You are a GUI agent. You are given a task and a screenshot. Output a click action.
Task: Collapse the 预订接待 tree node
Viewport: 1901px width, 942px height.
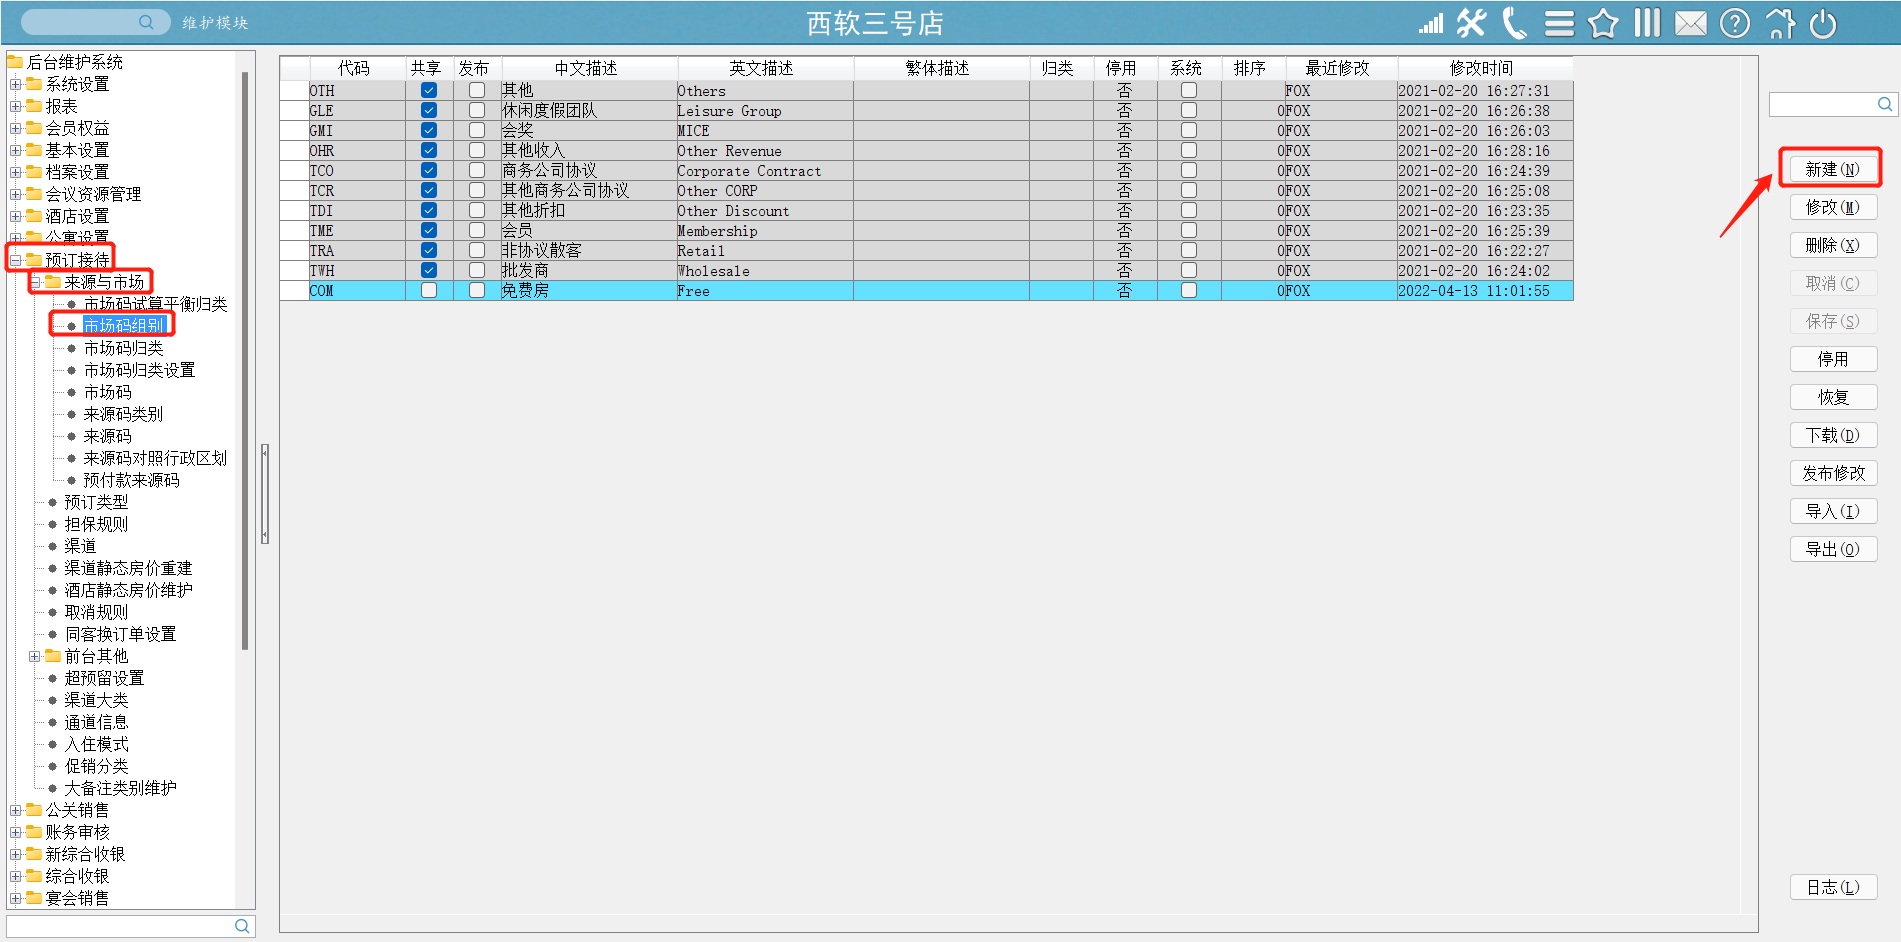[16, 260]
